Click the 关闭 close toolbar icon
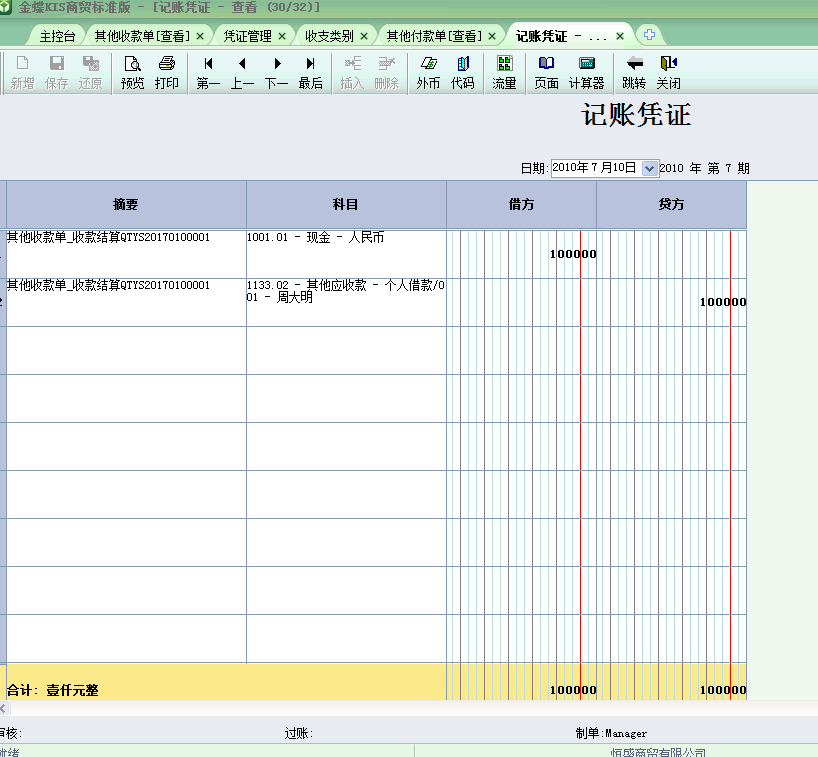The image size is (818, 757). 668,73
